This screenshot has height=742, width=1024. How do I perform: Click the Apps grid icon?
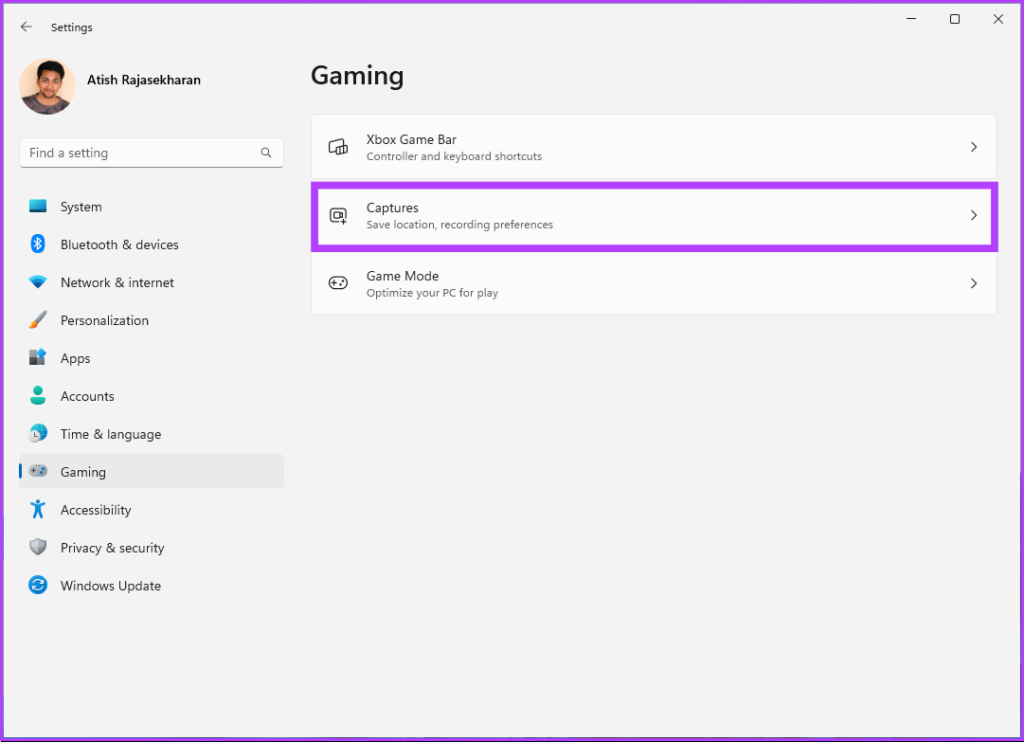pyautogui.click(x=38, y=358)
